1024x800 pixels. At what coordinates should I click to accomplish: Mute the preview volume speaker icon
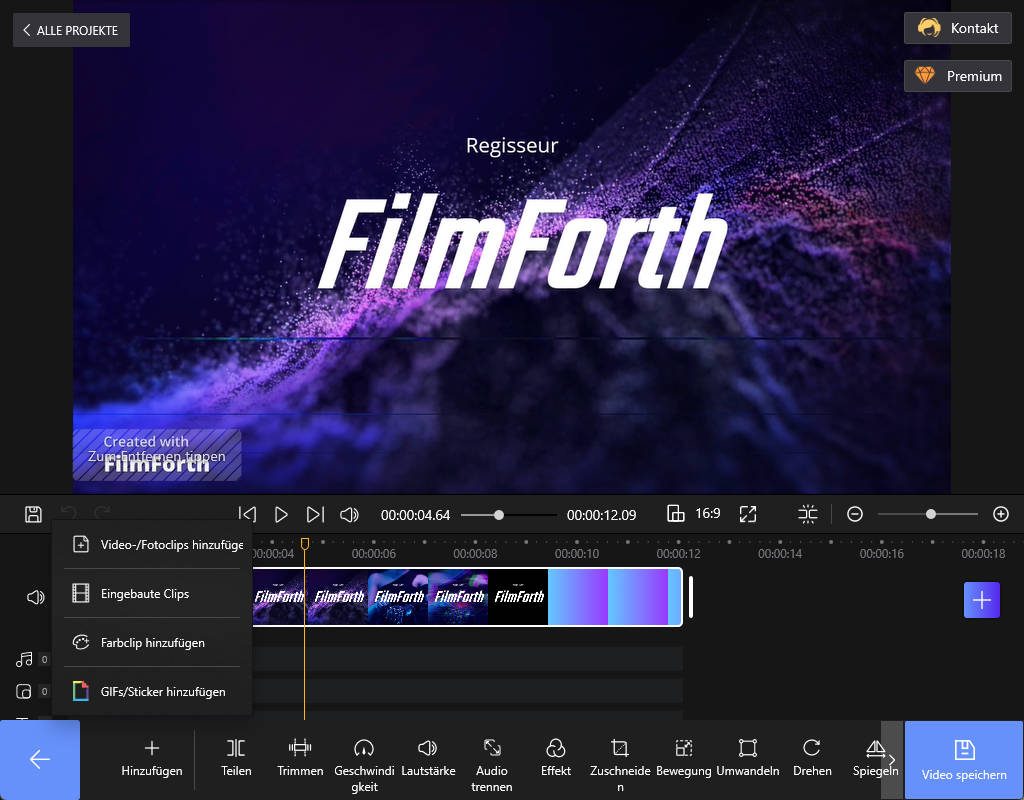[x=349, y=515]
